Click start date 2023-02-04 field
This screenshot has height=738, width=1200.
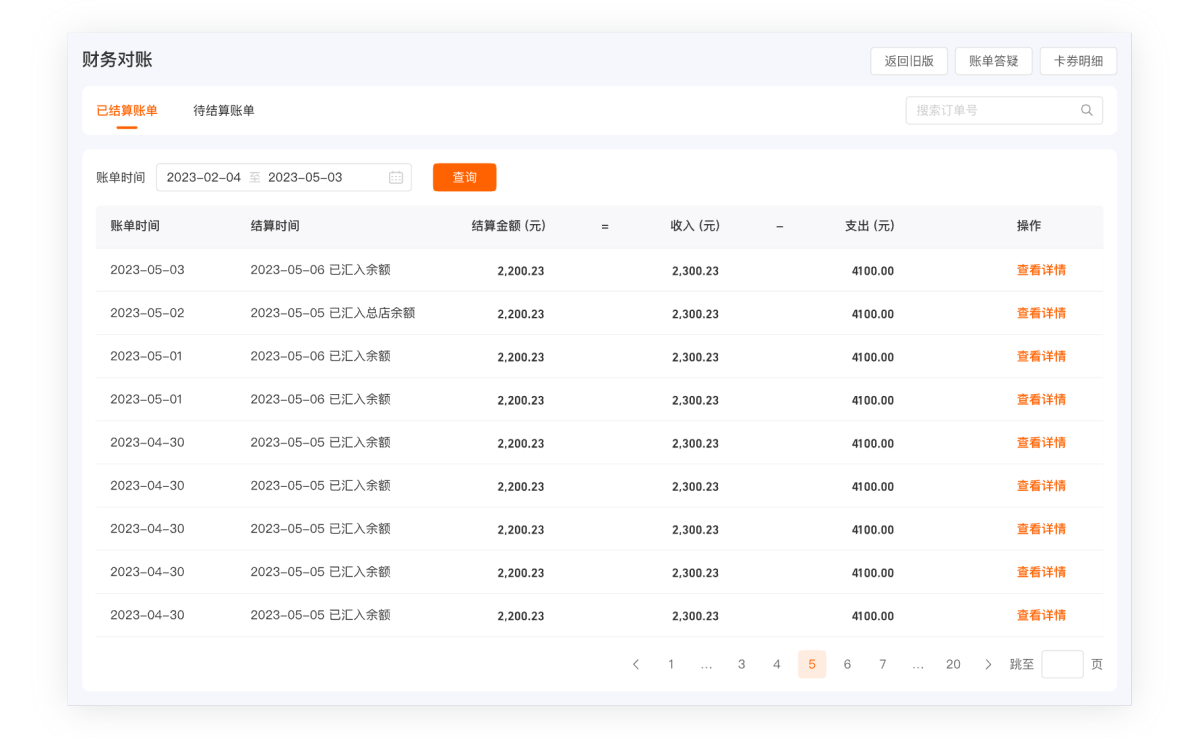[x=204, y=178]
